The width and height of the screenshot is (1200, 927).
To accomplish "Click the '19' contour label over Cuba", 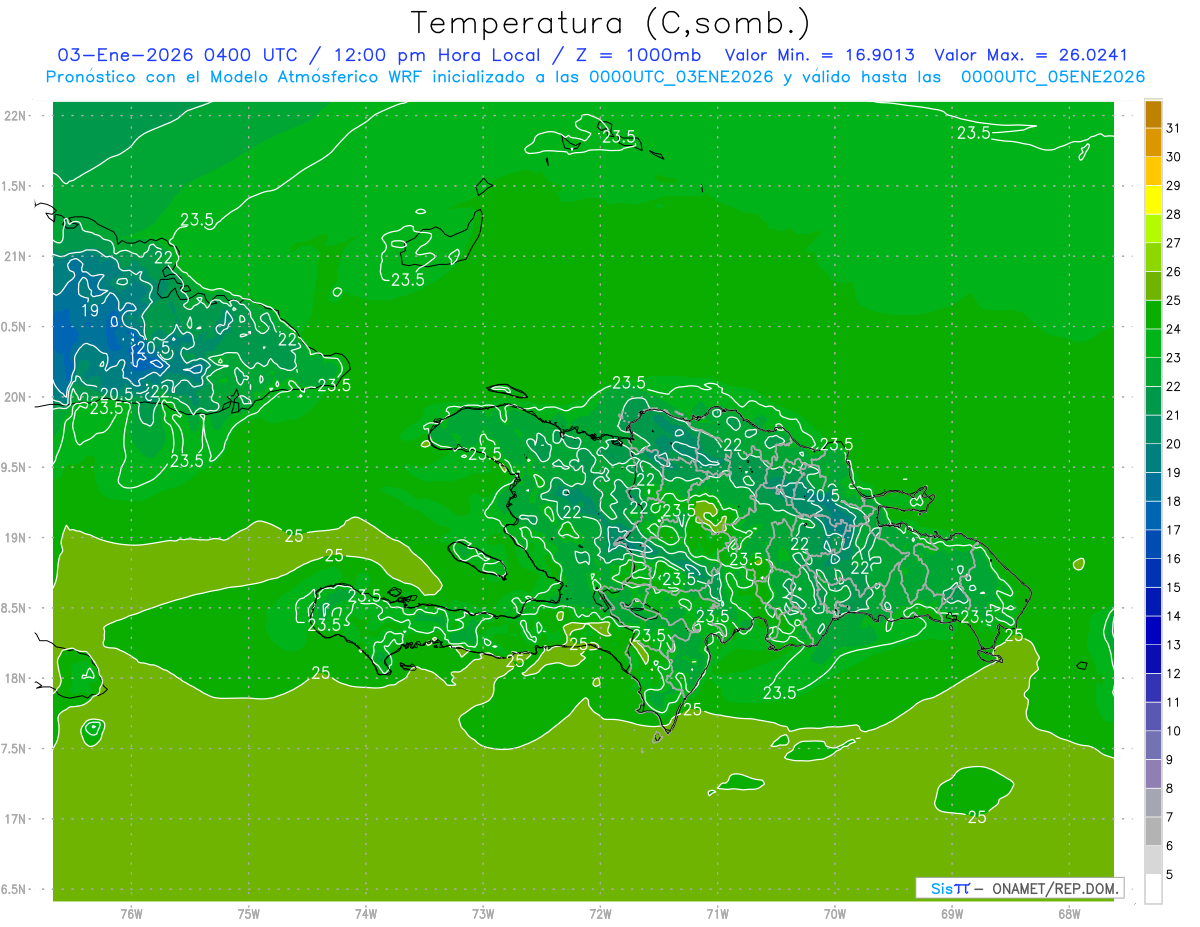I will point(90,311).
